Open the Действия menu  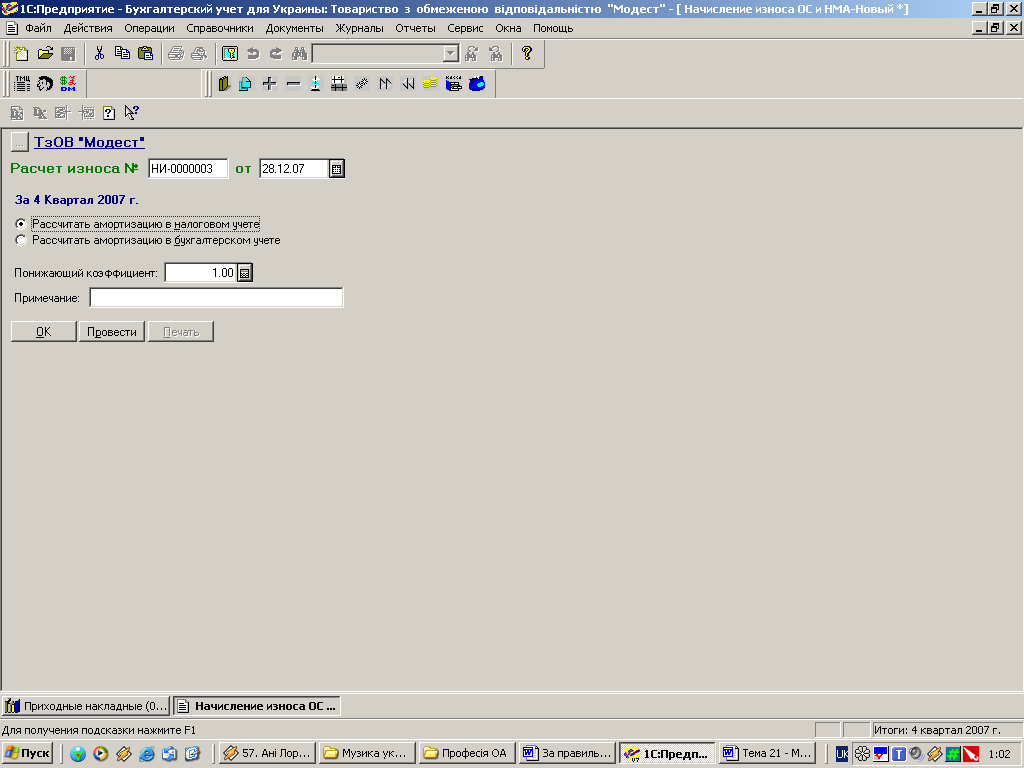88,28
